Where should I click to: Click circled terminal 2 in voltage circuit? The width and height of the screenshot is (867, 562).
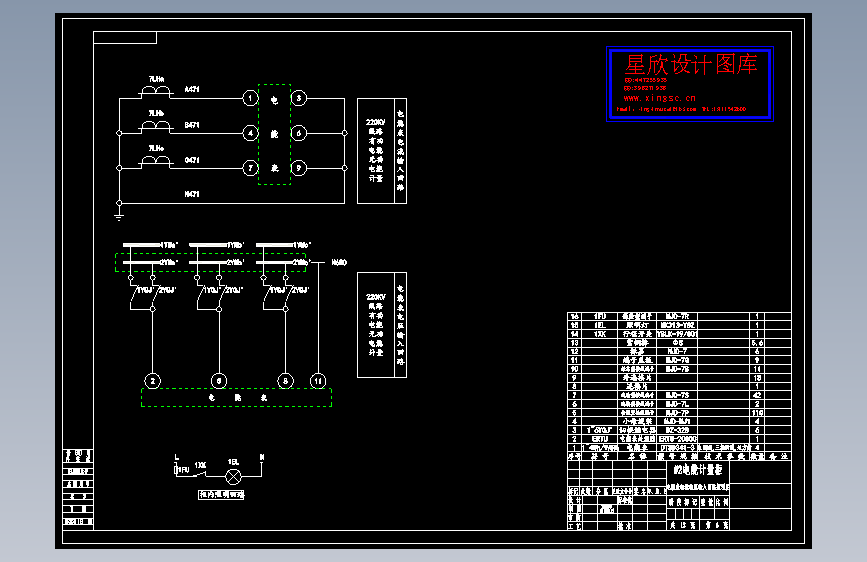click(153, 381)
